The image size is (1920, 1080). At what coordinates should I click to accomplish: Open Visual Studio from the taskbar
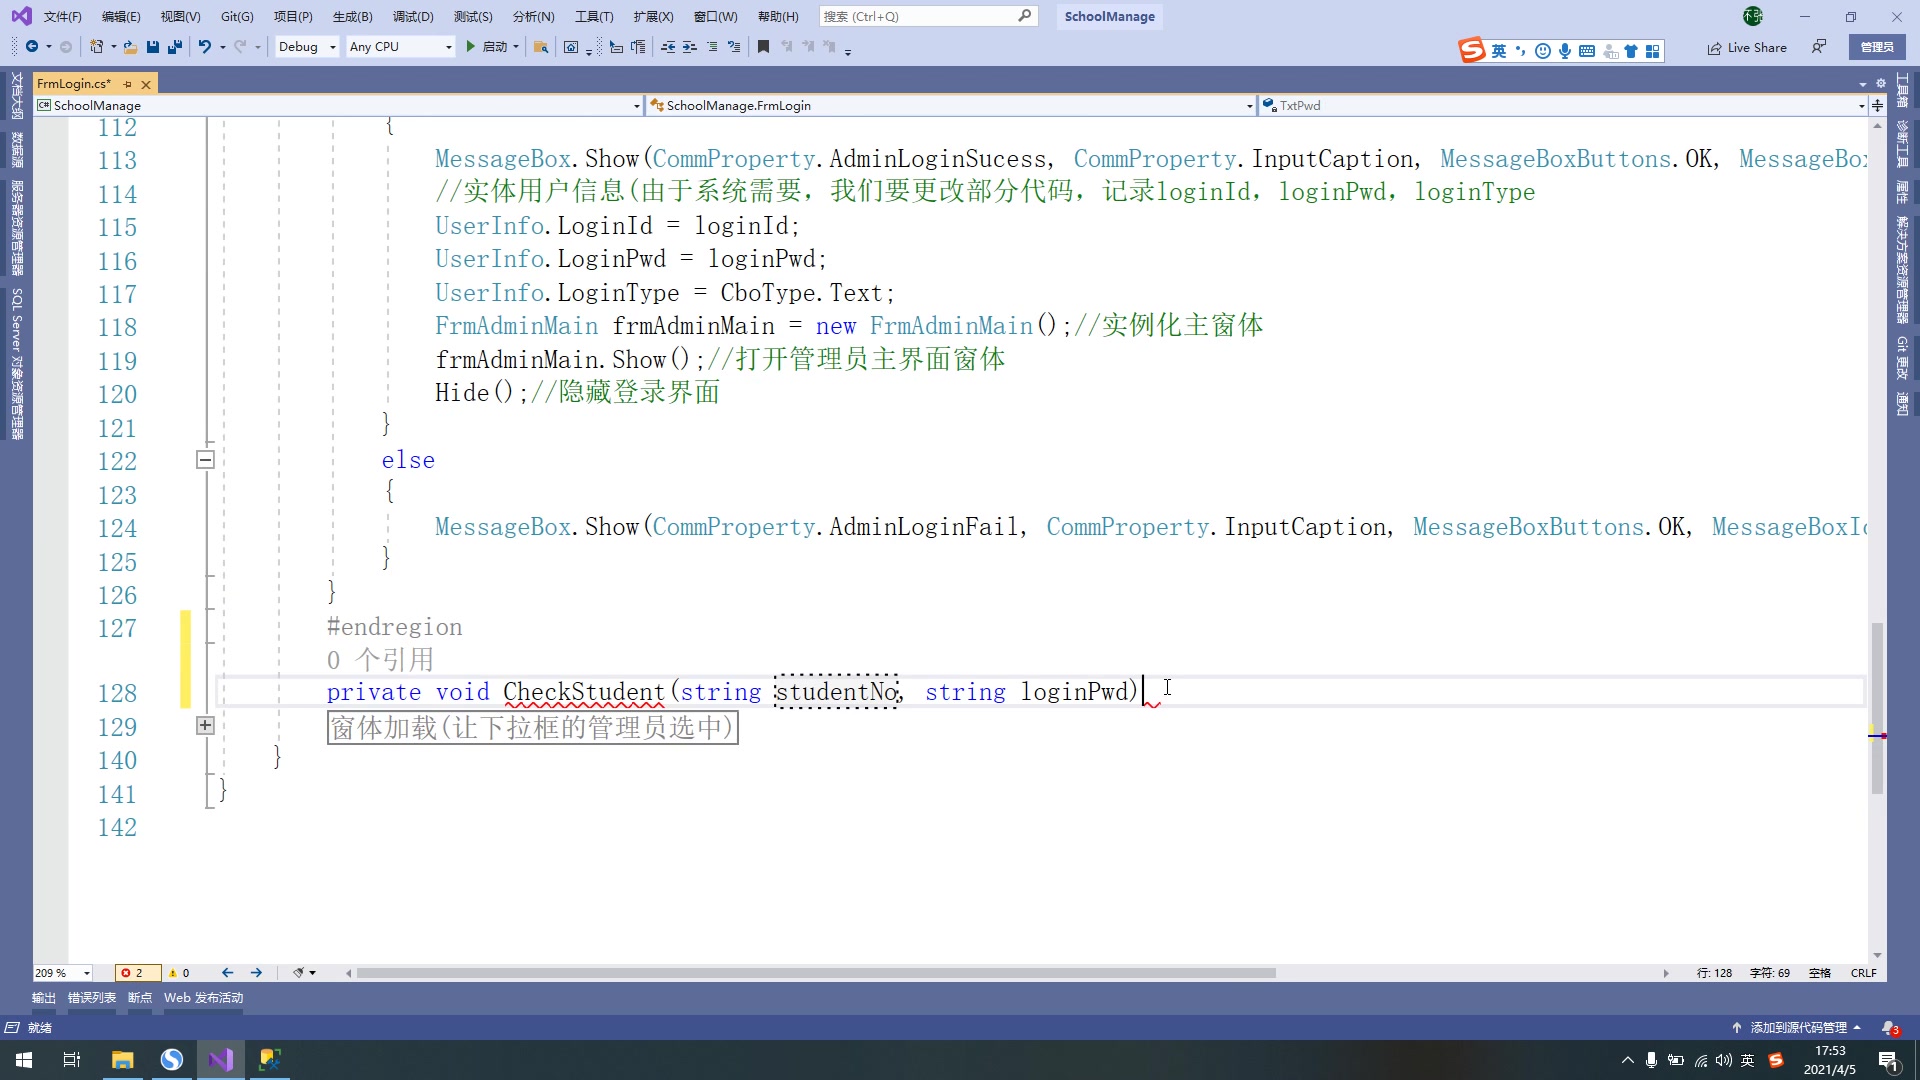pyautogui.click(x=221, y=1060)
